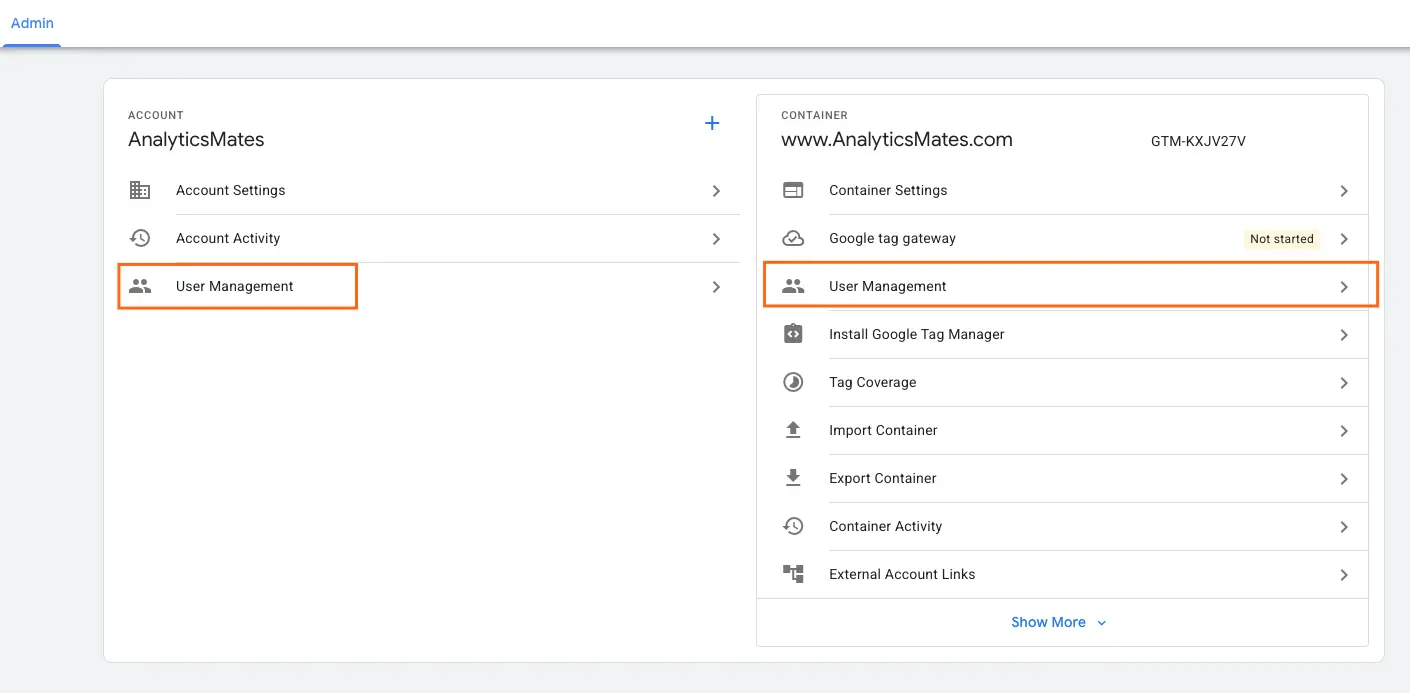Screen dimensions: 1410x693
Task: Click the people icon for container User Management
Action: click(x=793, y=286)
